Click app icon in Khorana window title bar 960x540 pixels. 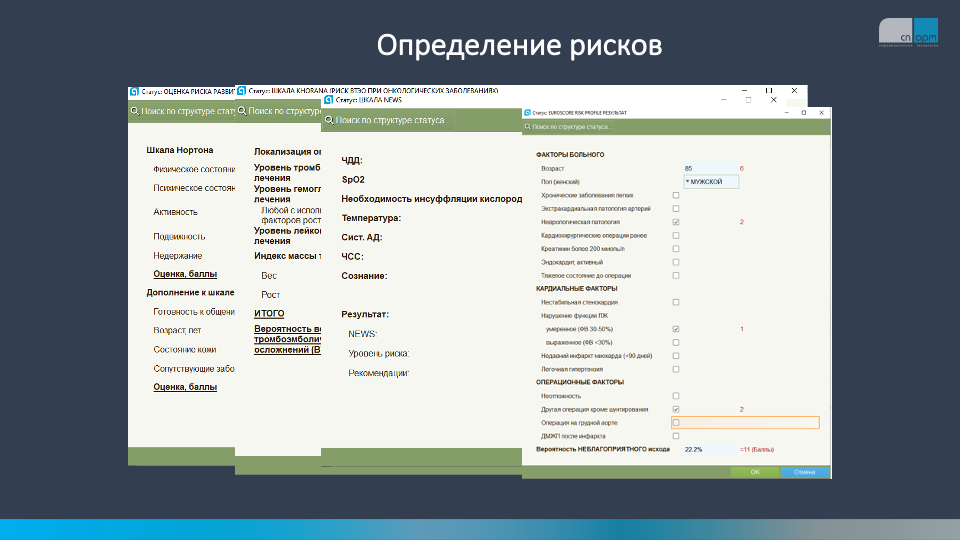241,91
